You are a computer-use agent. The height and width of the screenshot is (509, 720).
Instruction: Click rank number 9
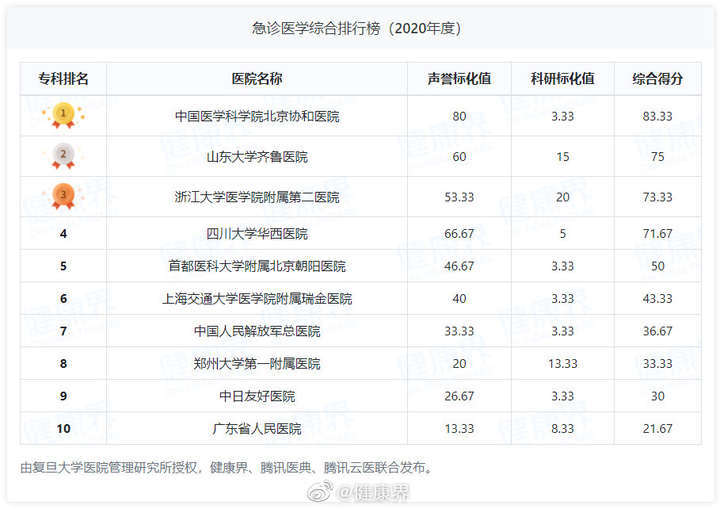(x=63, y=396)
